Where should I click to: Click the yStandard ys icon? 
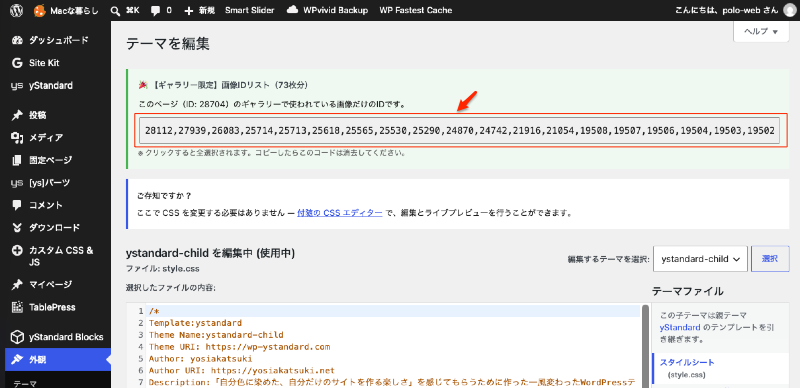[17, 86]
